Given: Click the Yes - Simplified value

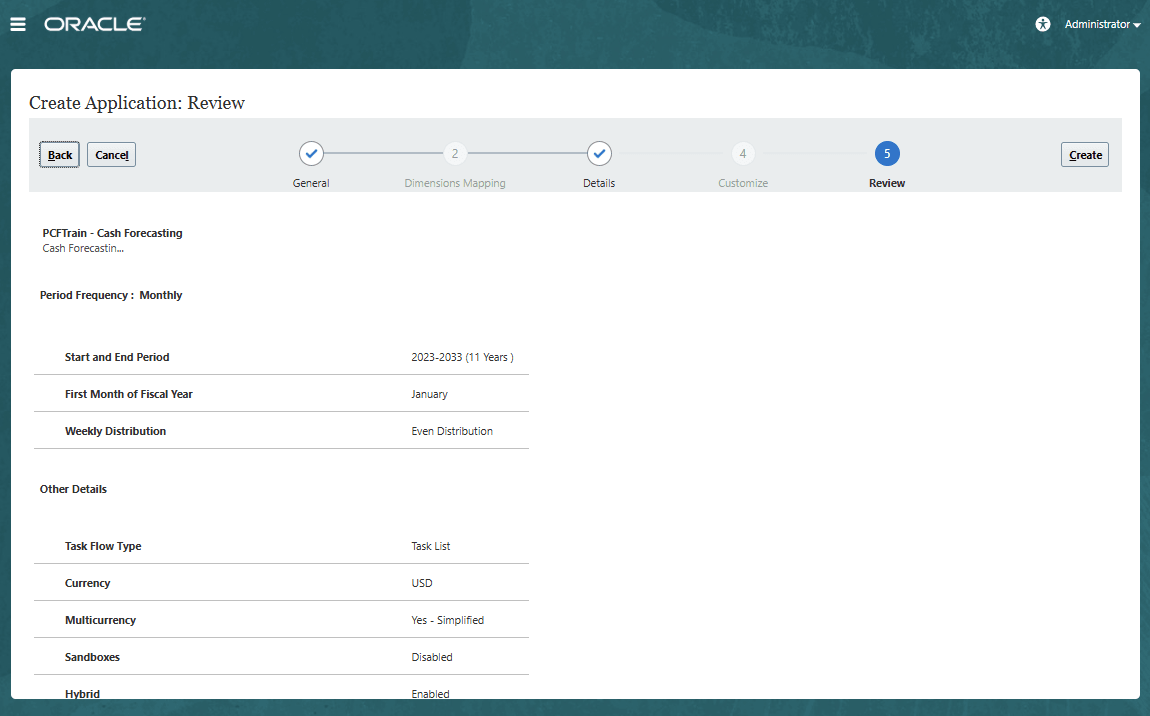Looking at the screenshot, I should point(447,620).
